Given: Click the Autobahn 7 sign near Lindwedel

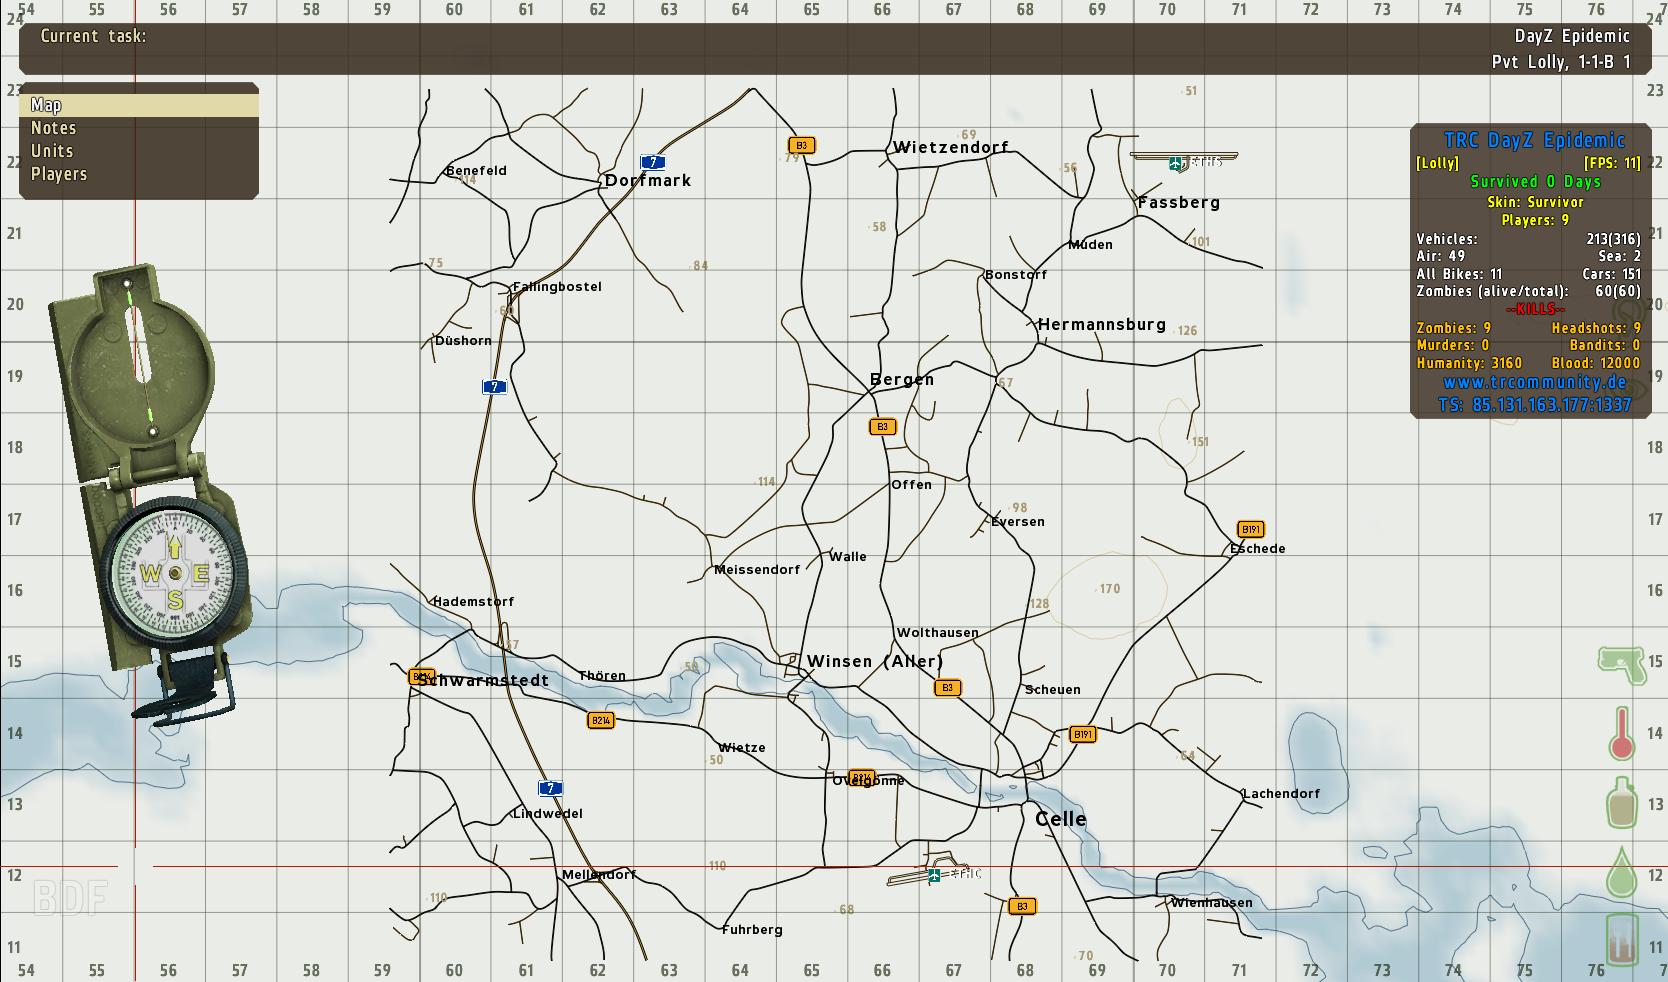Looking at the screenshot, I should [550, 788].
